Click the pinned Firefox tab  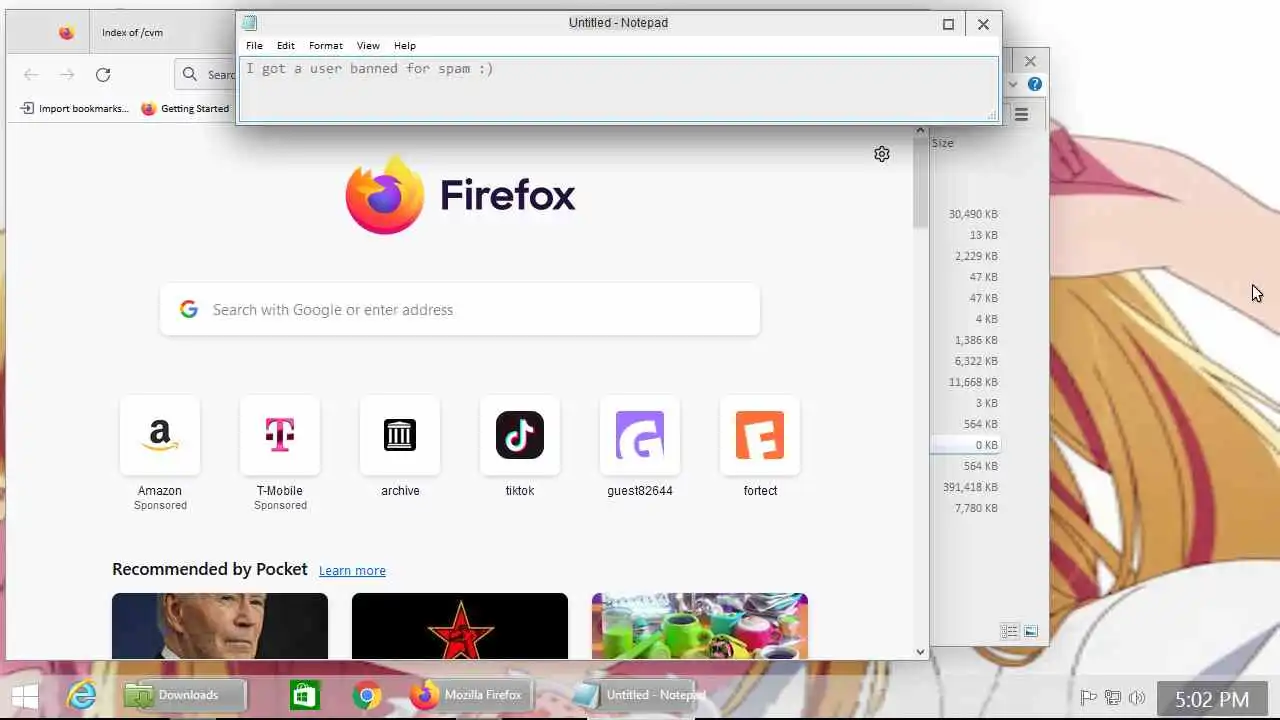(x=66, y=33)
